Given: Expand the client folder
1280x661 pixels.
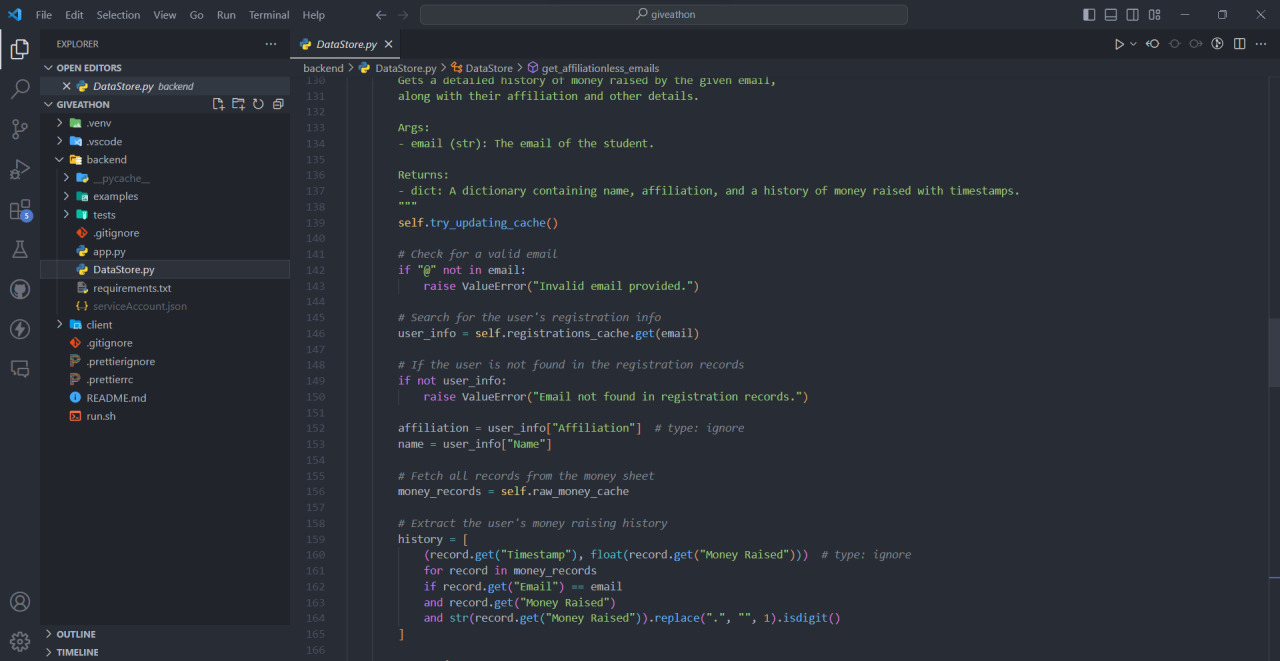Looking at the screenshot, I should click(x=99, y=325).
